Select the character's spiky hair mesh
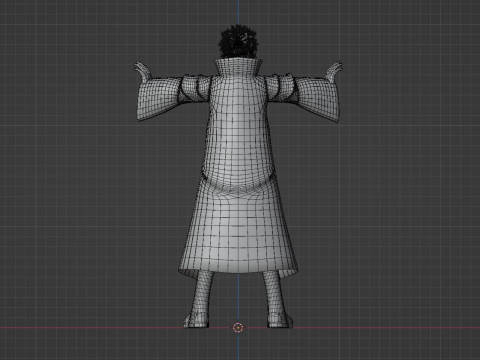Screen dimensions: 480x360 point(239,41)
